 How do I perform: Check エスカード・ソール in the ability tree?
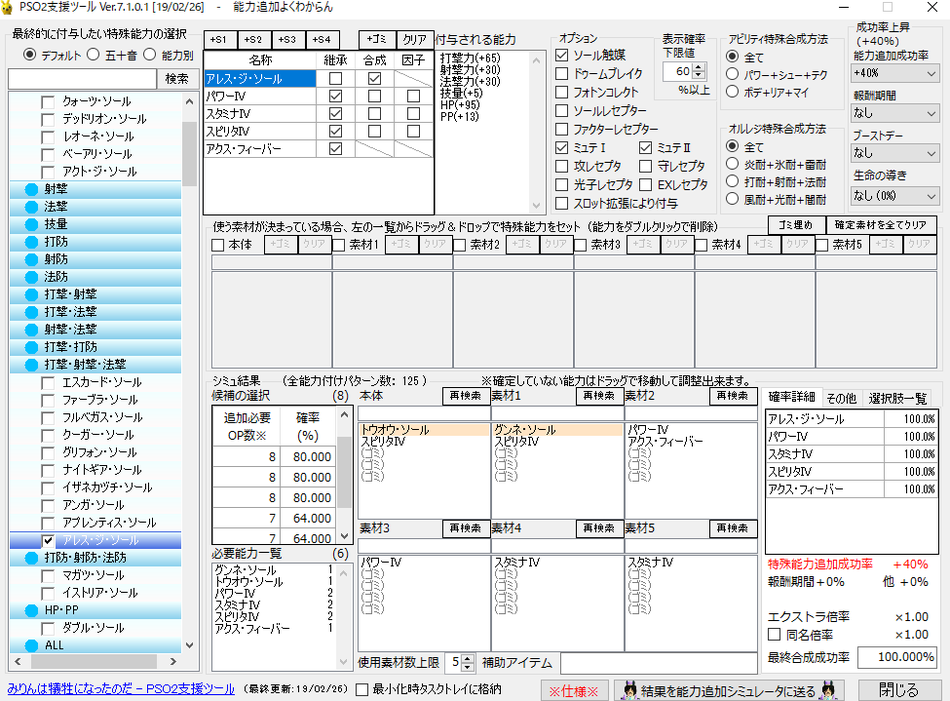[48, 383]
